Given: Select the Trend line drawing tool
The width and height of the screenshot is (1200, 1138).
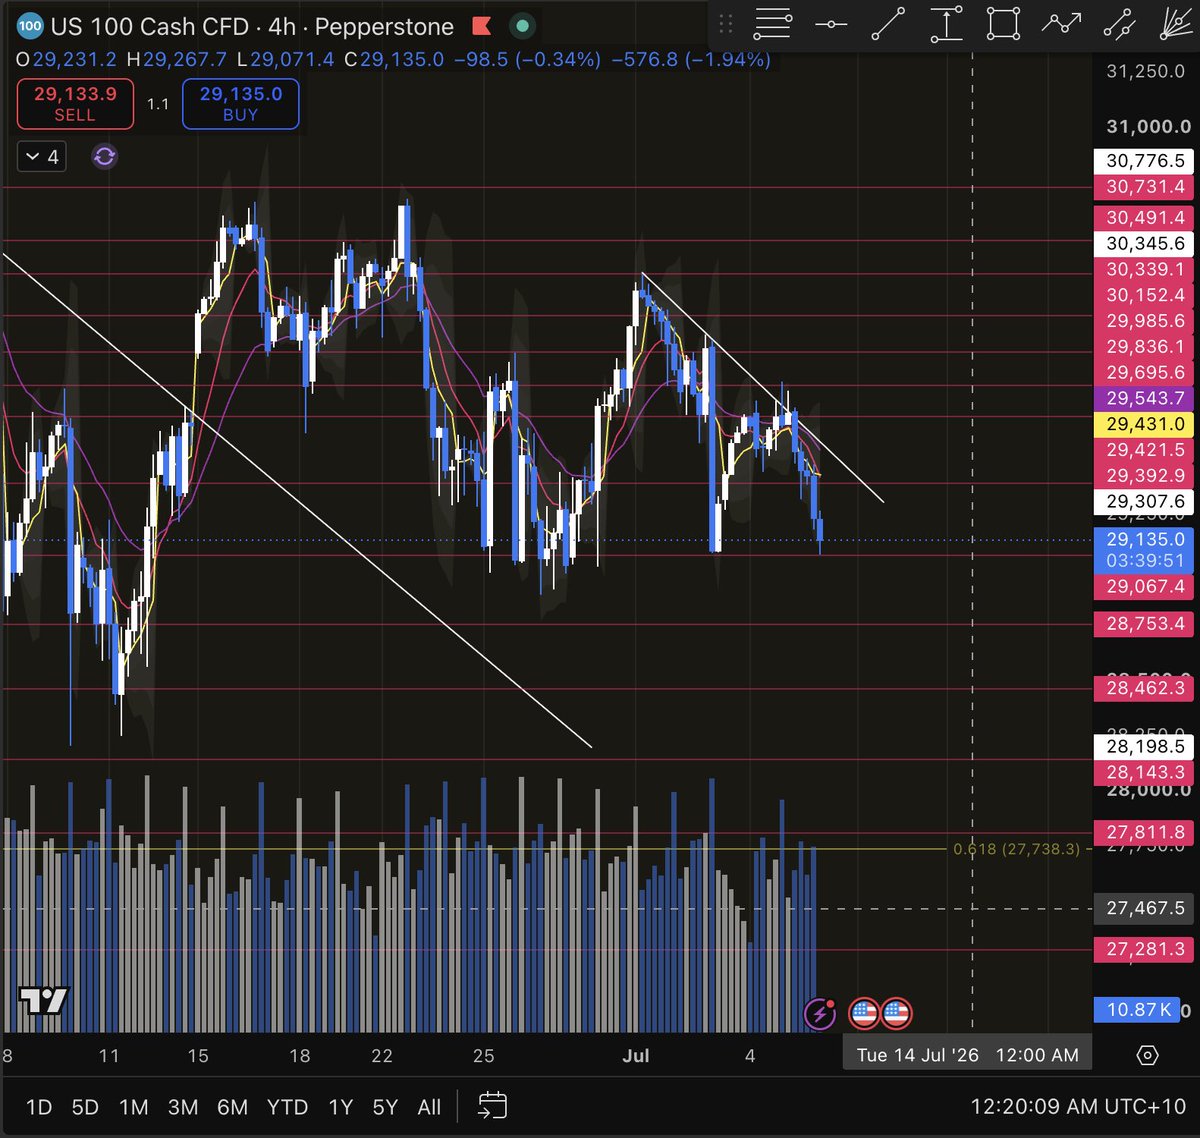Looking at the screenshot, I should 888,24.
